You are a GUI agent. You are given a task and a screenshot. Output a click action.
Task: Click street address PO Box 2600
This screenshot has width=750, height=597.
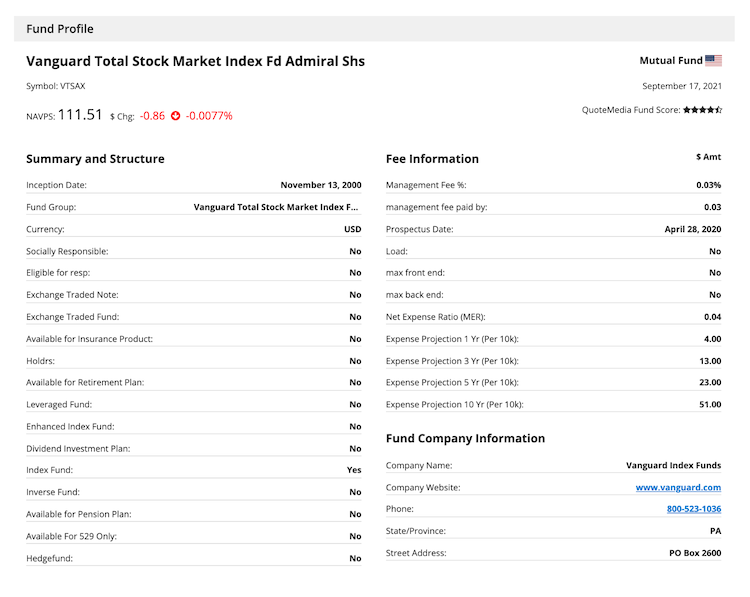(695, 553)
